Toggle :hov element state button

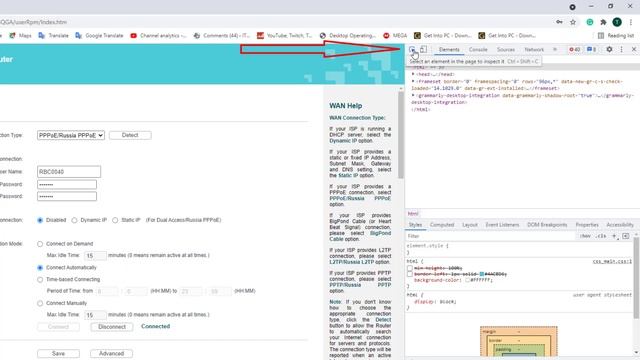(x=585, y=236)
